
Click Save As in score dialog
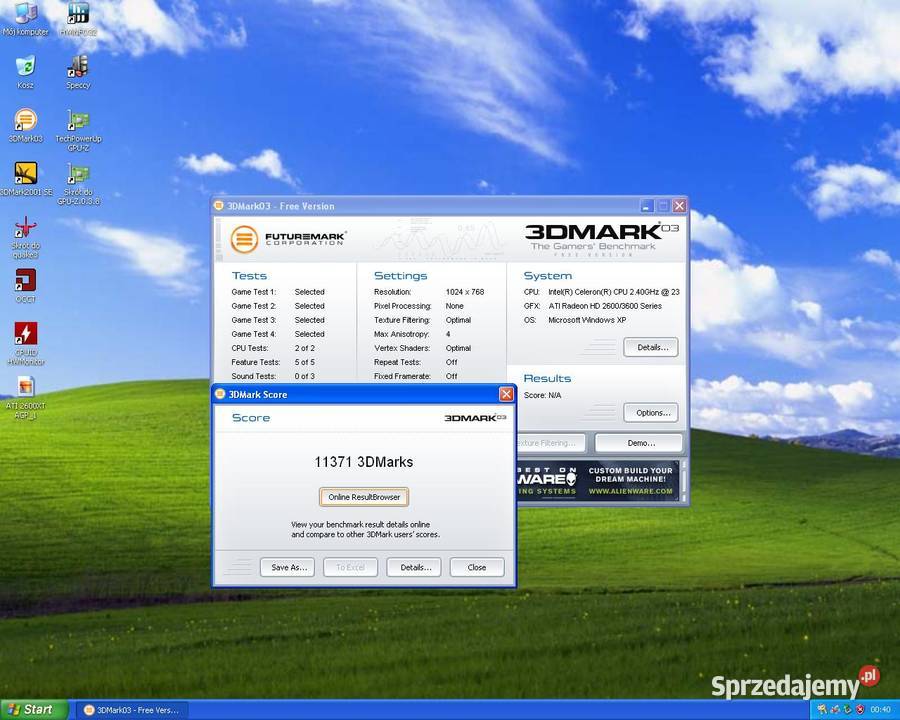(288, 567)
